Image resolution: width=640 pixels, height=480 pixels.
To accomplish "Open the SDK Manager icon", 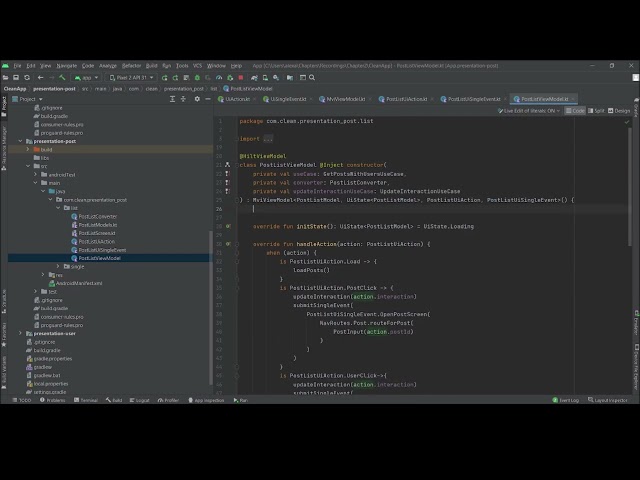I will [276, 78].
